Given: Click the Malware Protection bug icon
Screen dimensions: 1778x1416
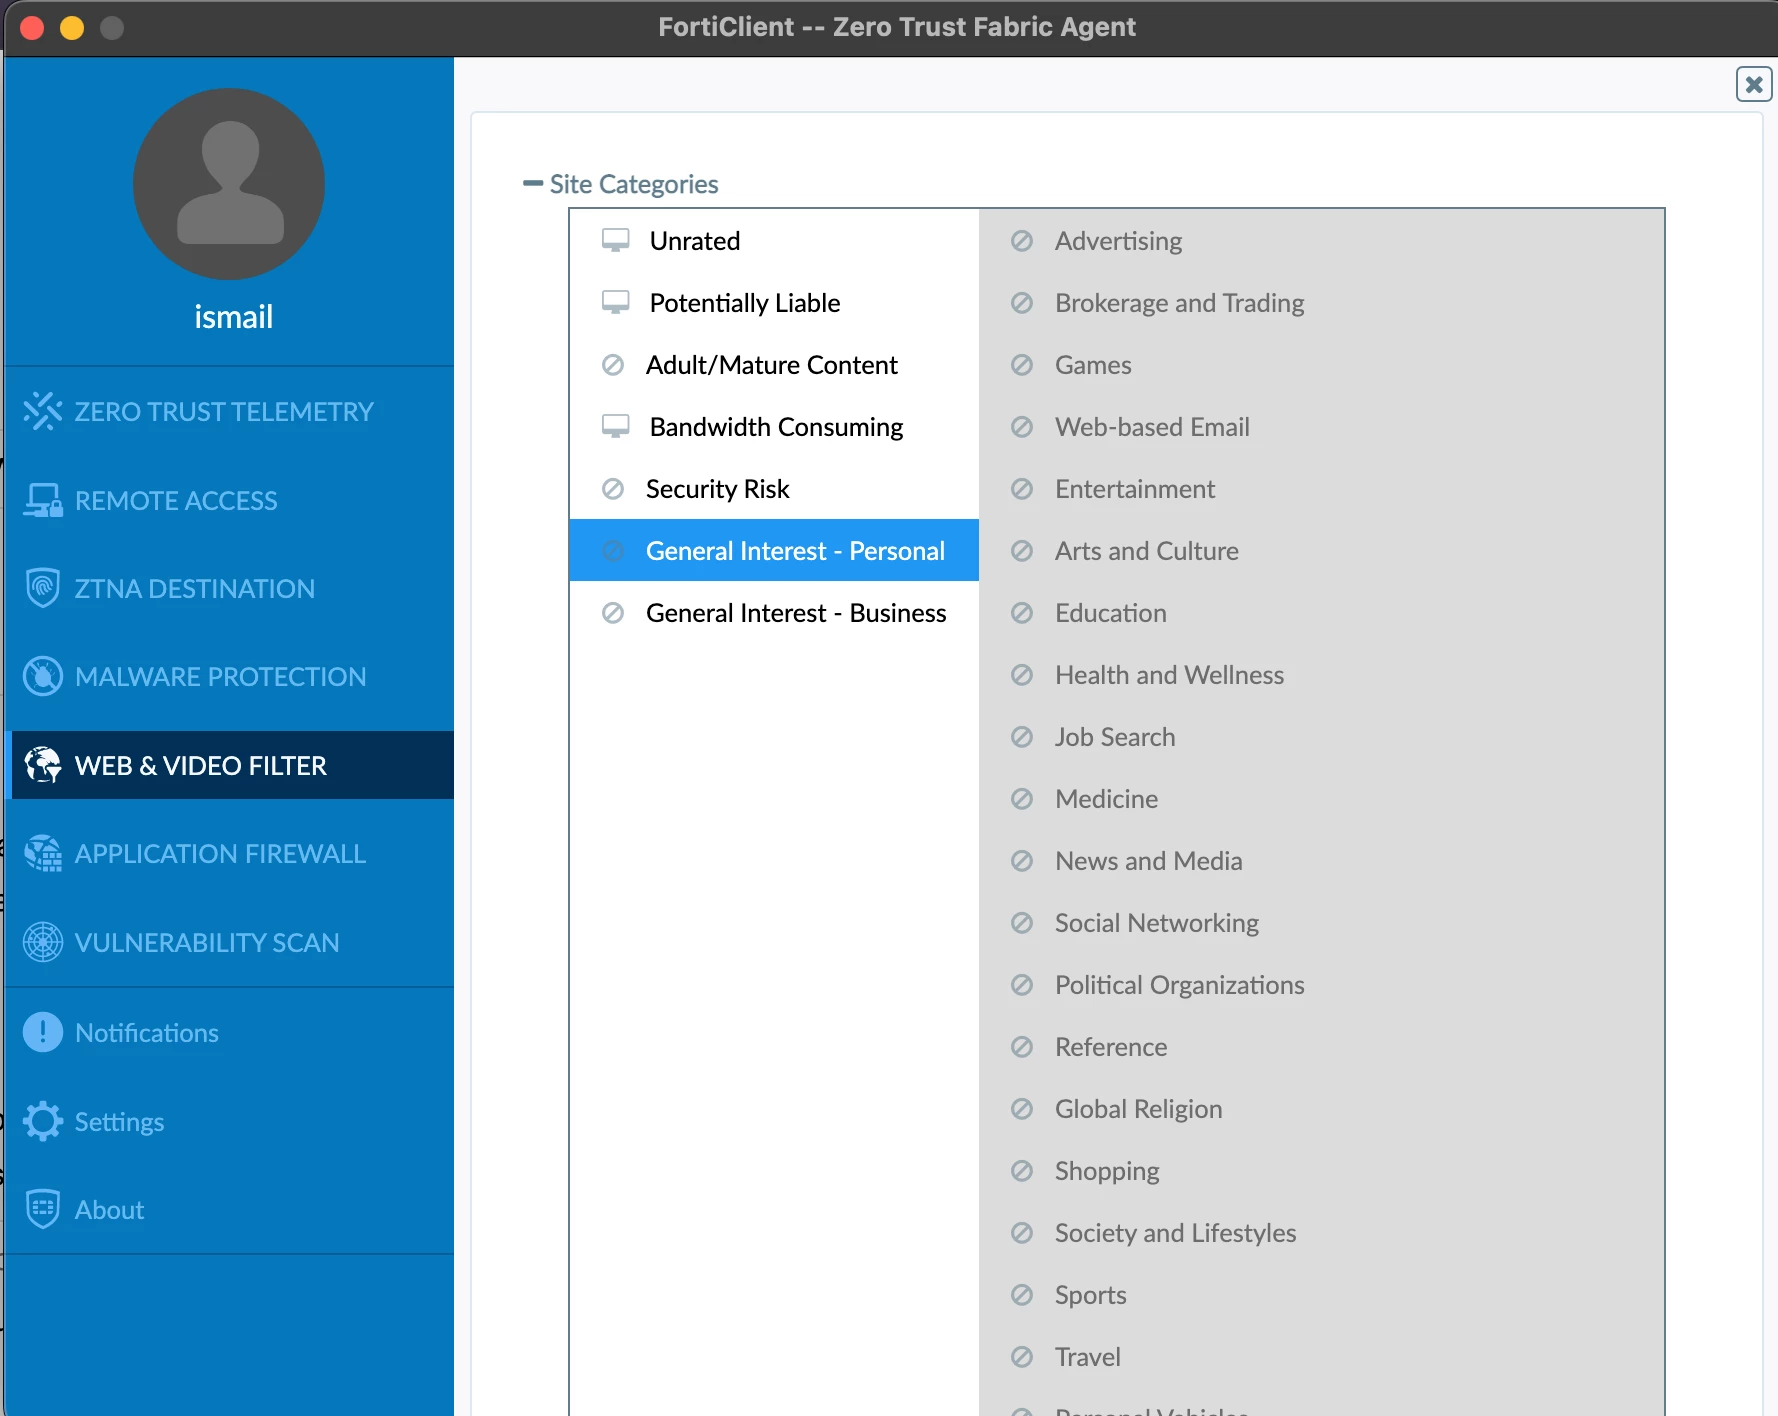Looking at the screenshot, I should pos(43,676).
